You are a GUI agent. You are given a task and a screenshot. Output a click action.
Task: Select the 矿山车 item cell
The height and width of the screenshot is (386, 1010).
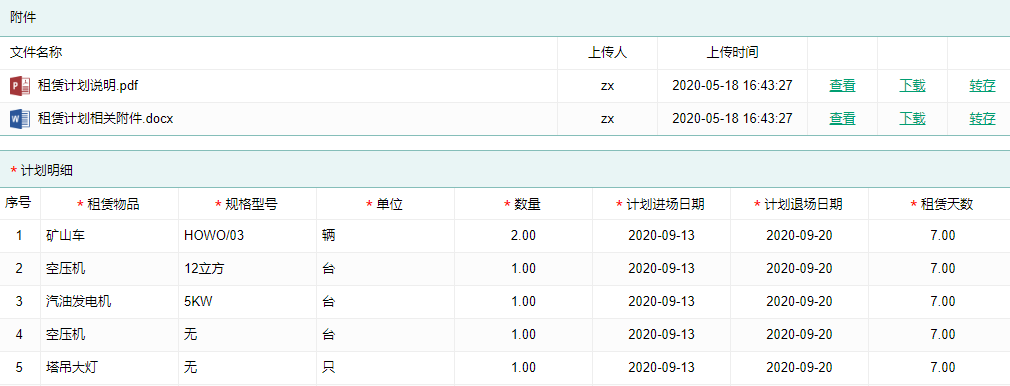(x=110, y=236)
